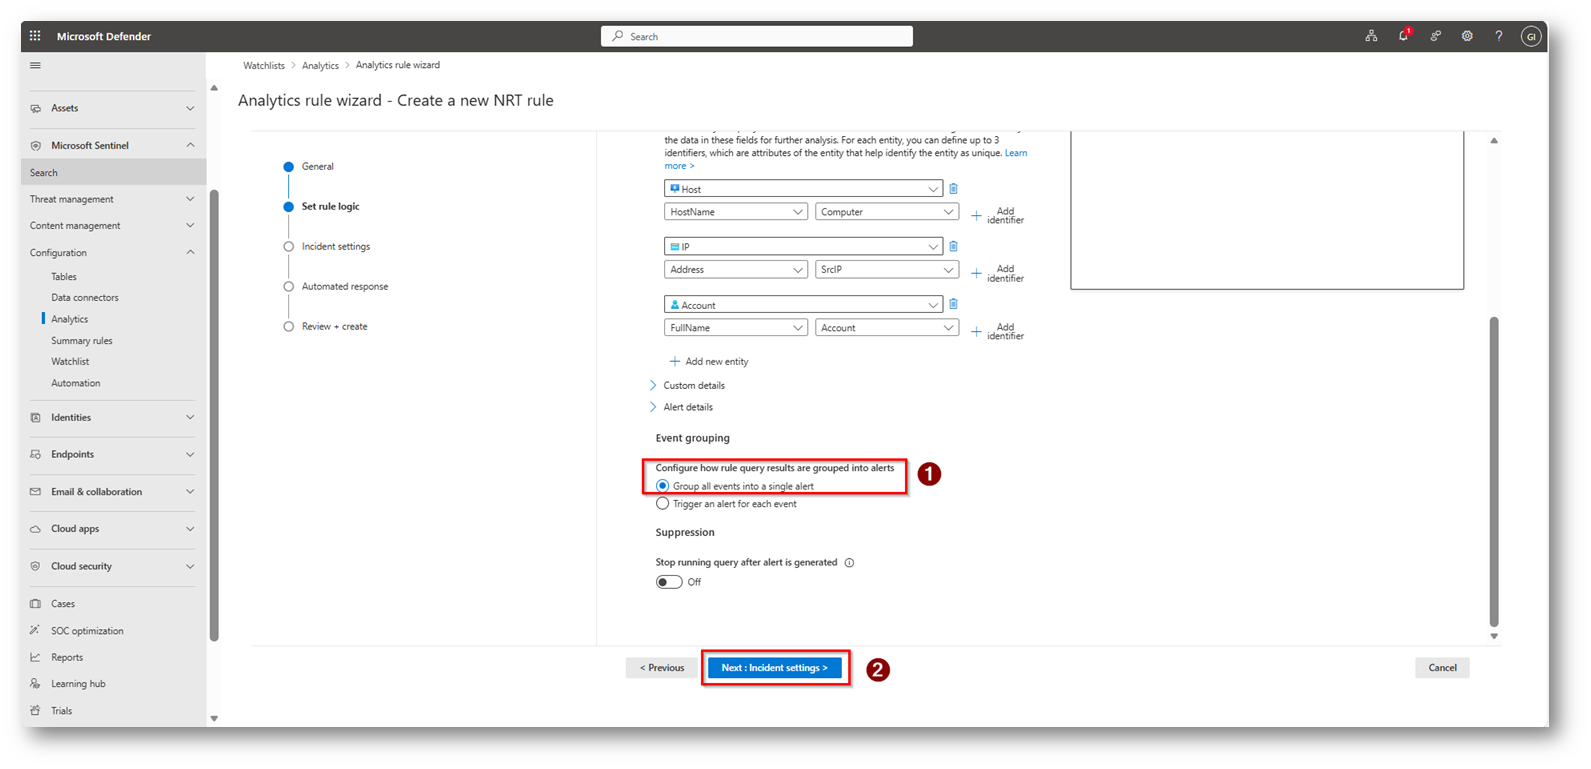Click the Analytics breadcrumb link

(320, 66)
